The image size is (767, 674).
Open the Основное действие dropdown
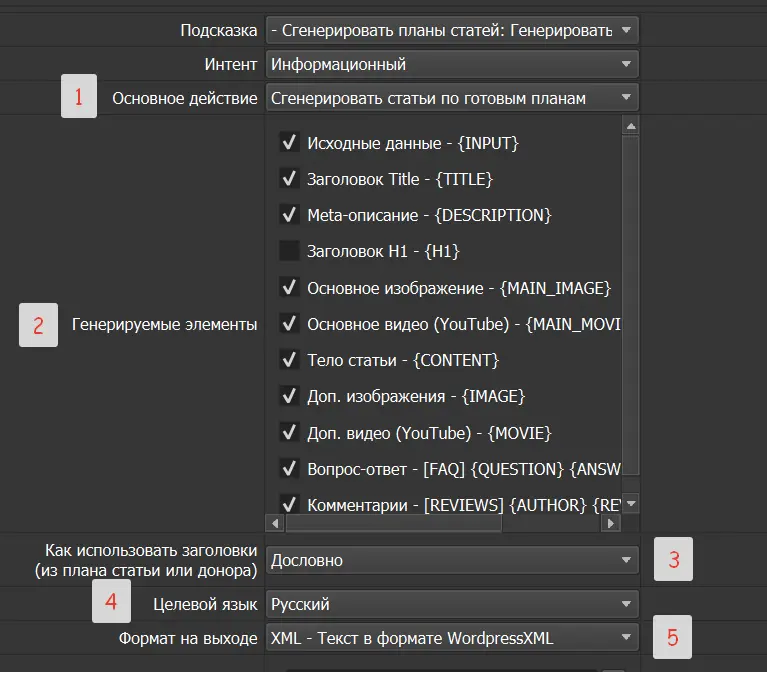(451, 98)
